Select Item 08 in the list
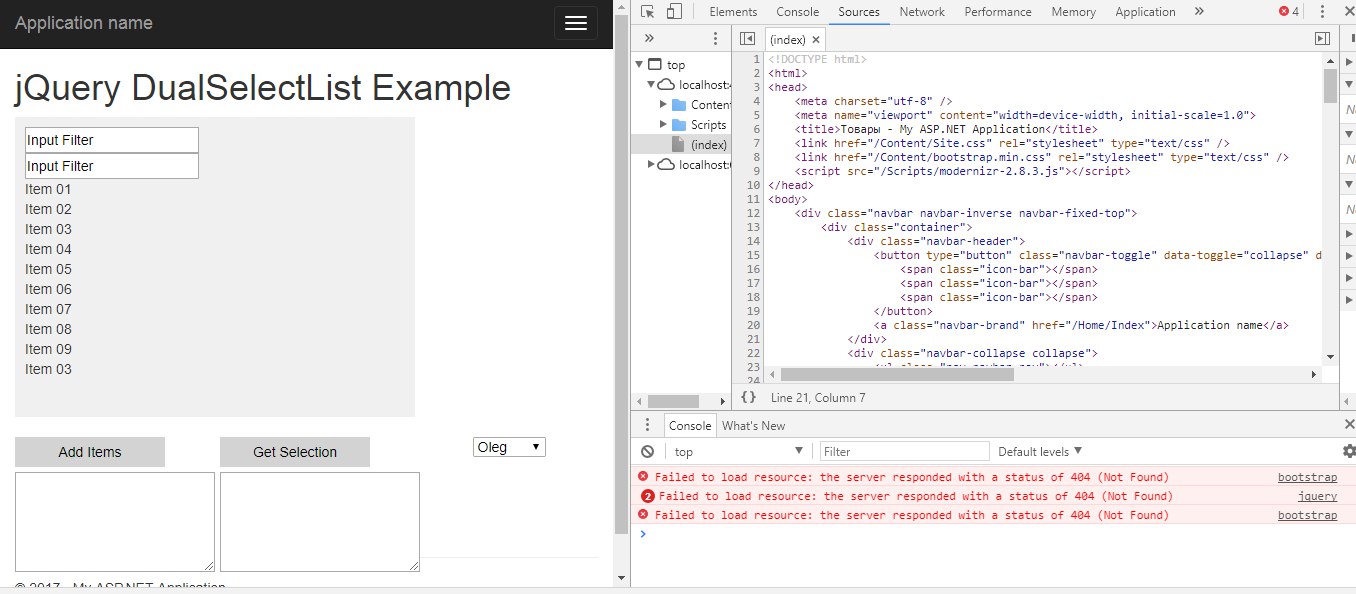The height and width of the screenshot is (594, 1356). pos(48,329)
